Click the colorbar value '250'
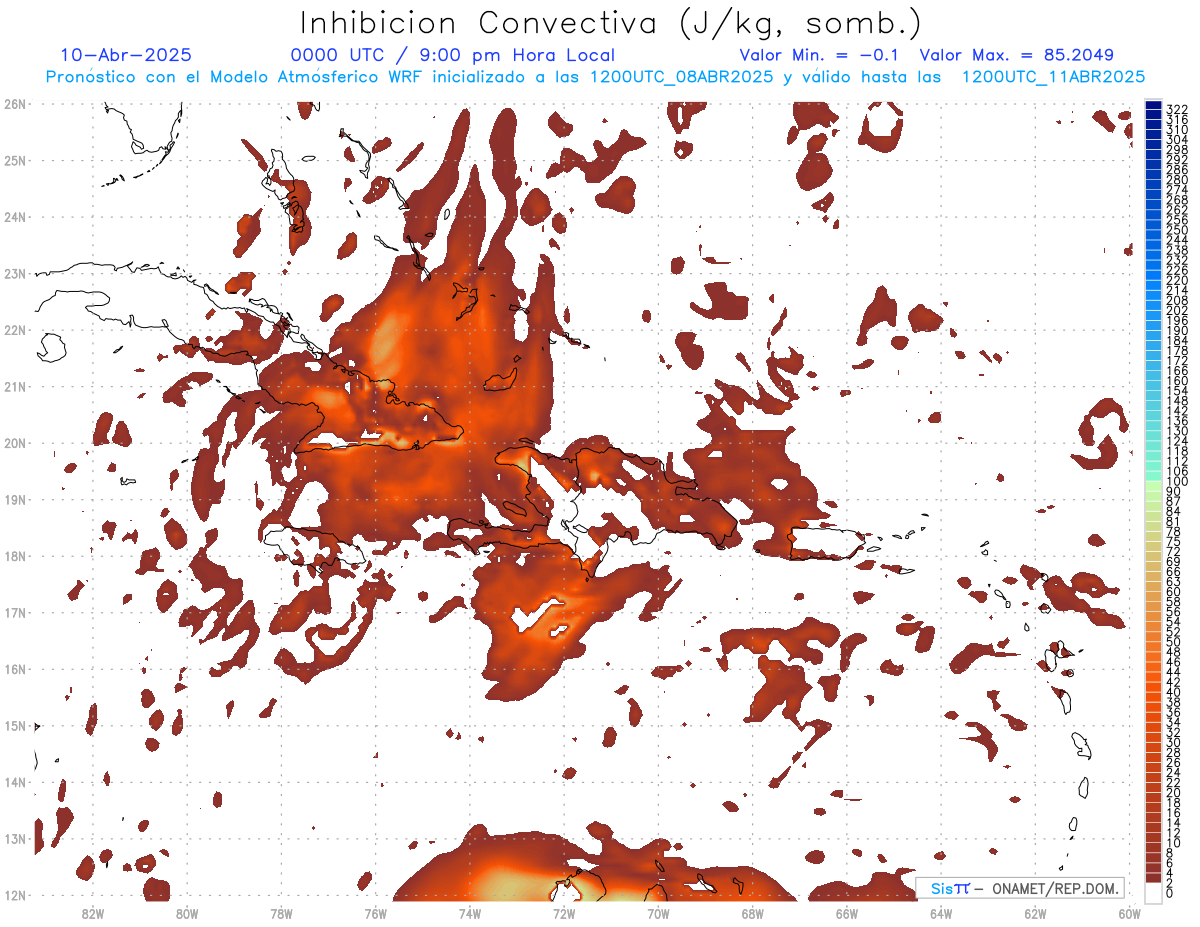 [1177, 230]
